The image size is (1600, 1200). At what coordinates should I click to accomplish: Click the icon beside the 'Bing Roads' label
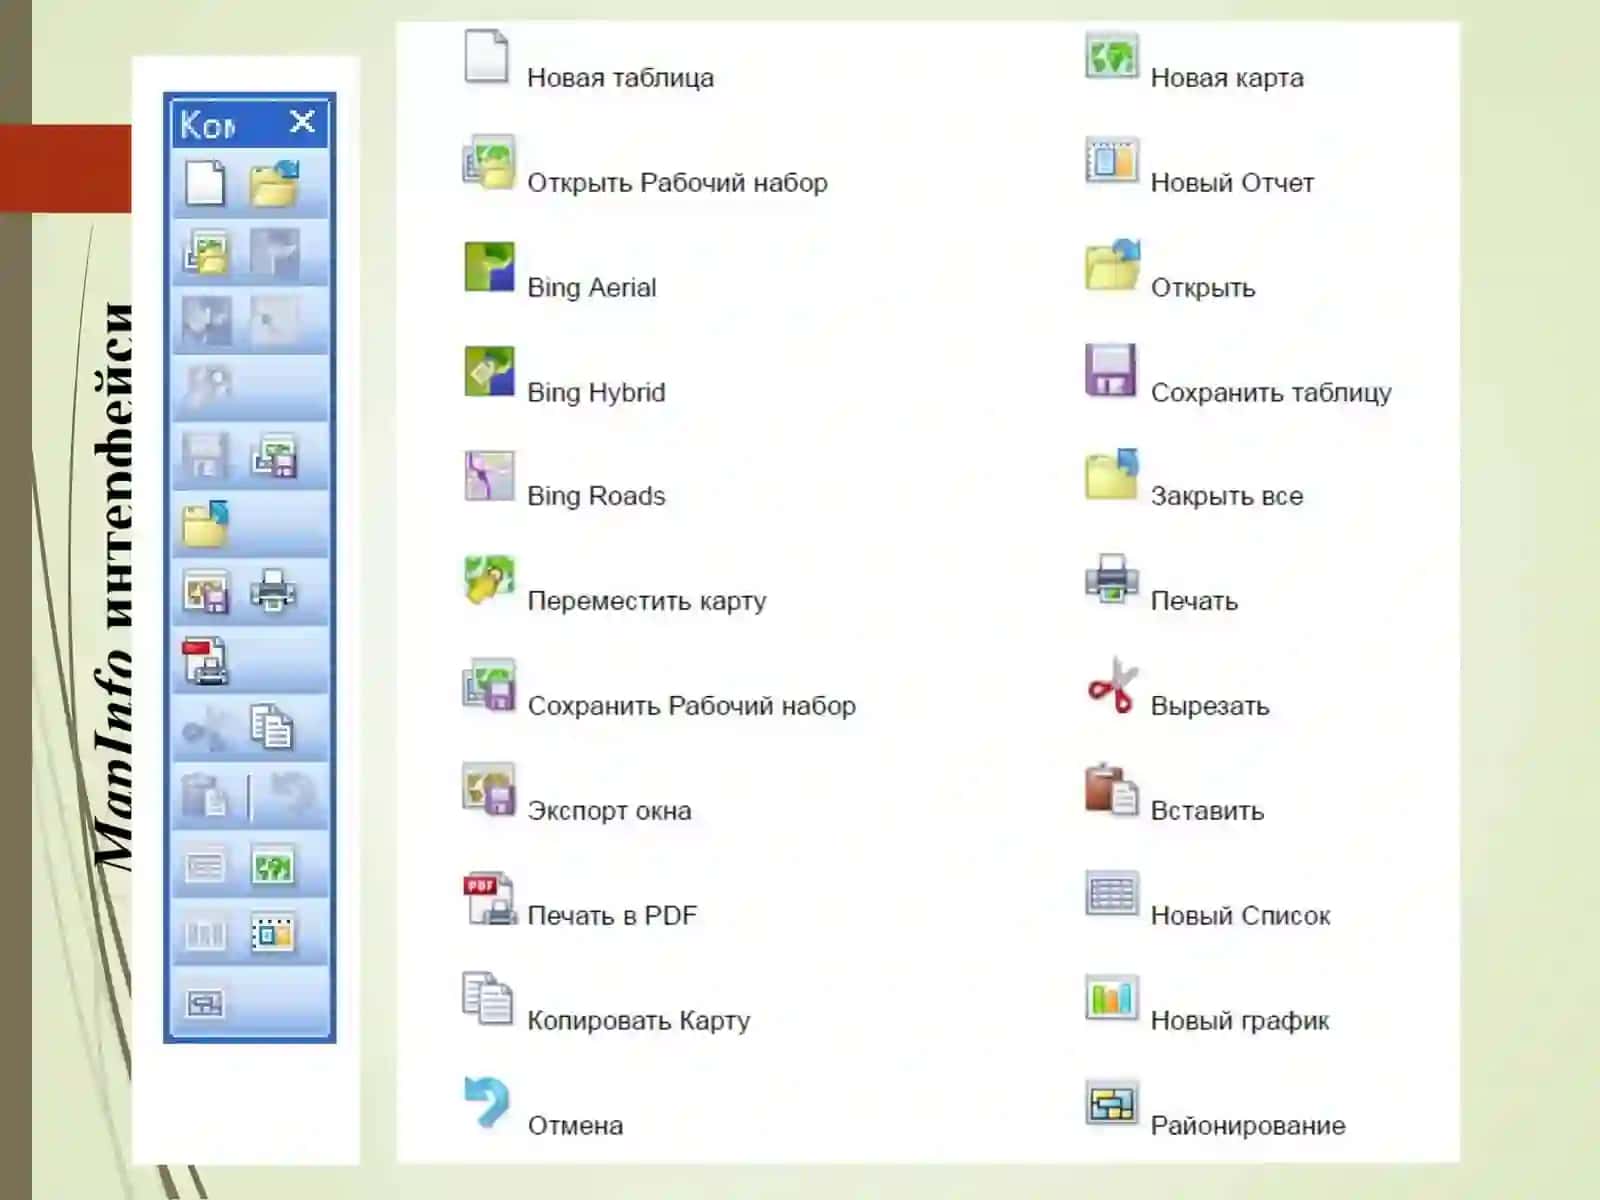489,475
